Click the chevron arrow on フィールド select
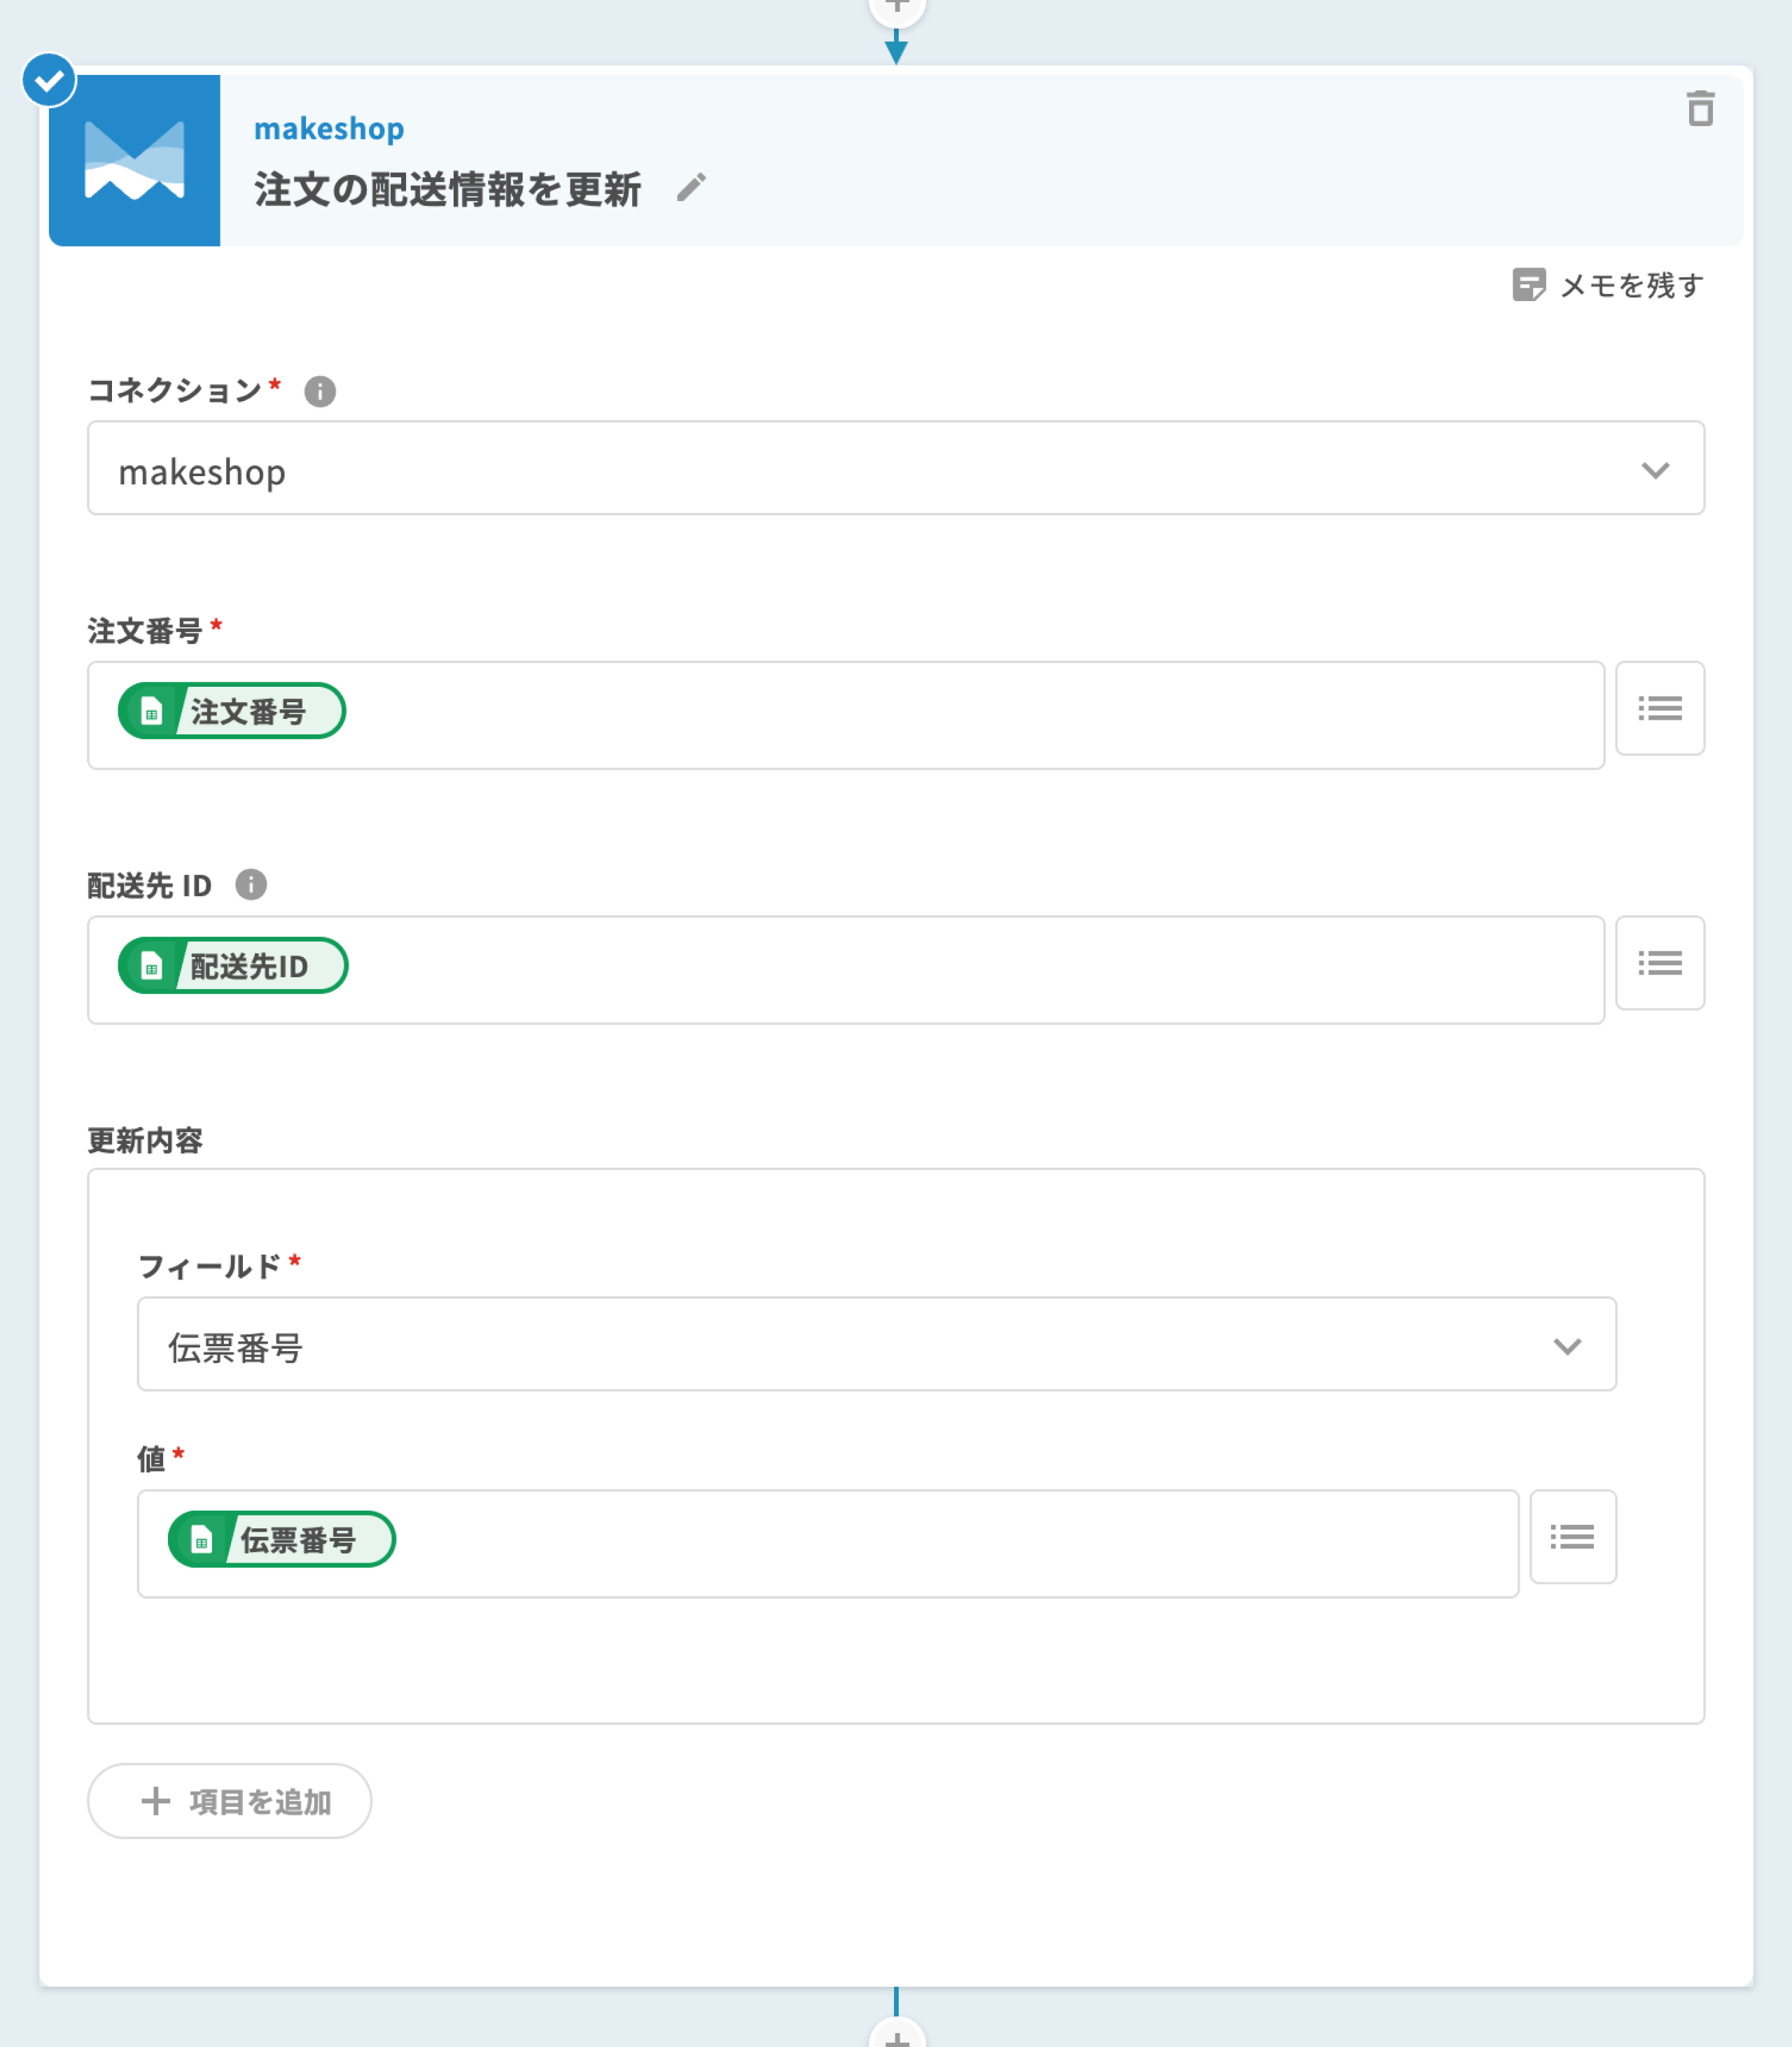 (1567, 1346)
